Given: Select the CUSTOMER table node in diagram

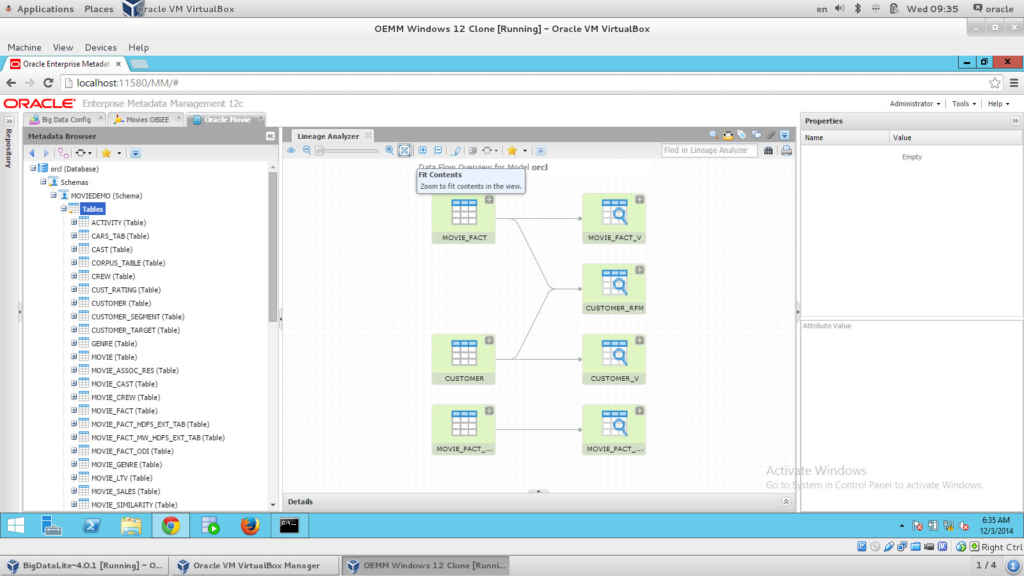Looking at the screenshot, I should point(464,360).
